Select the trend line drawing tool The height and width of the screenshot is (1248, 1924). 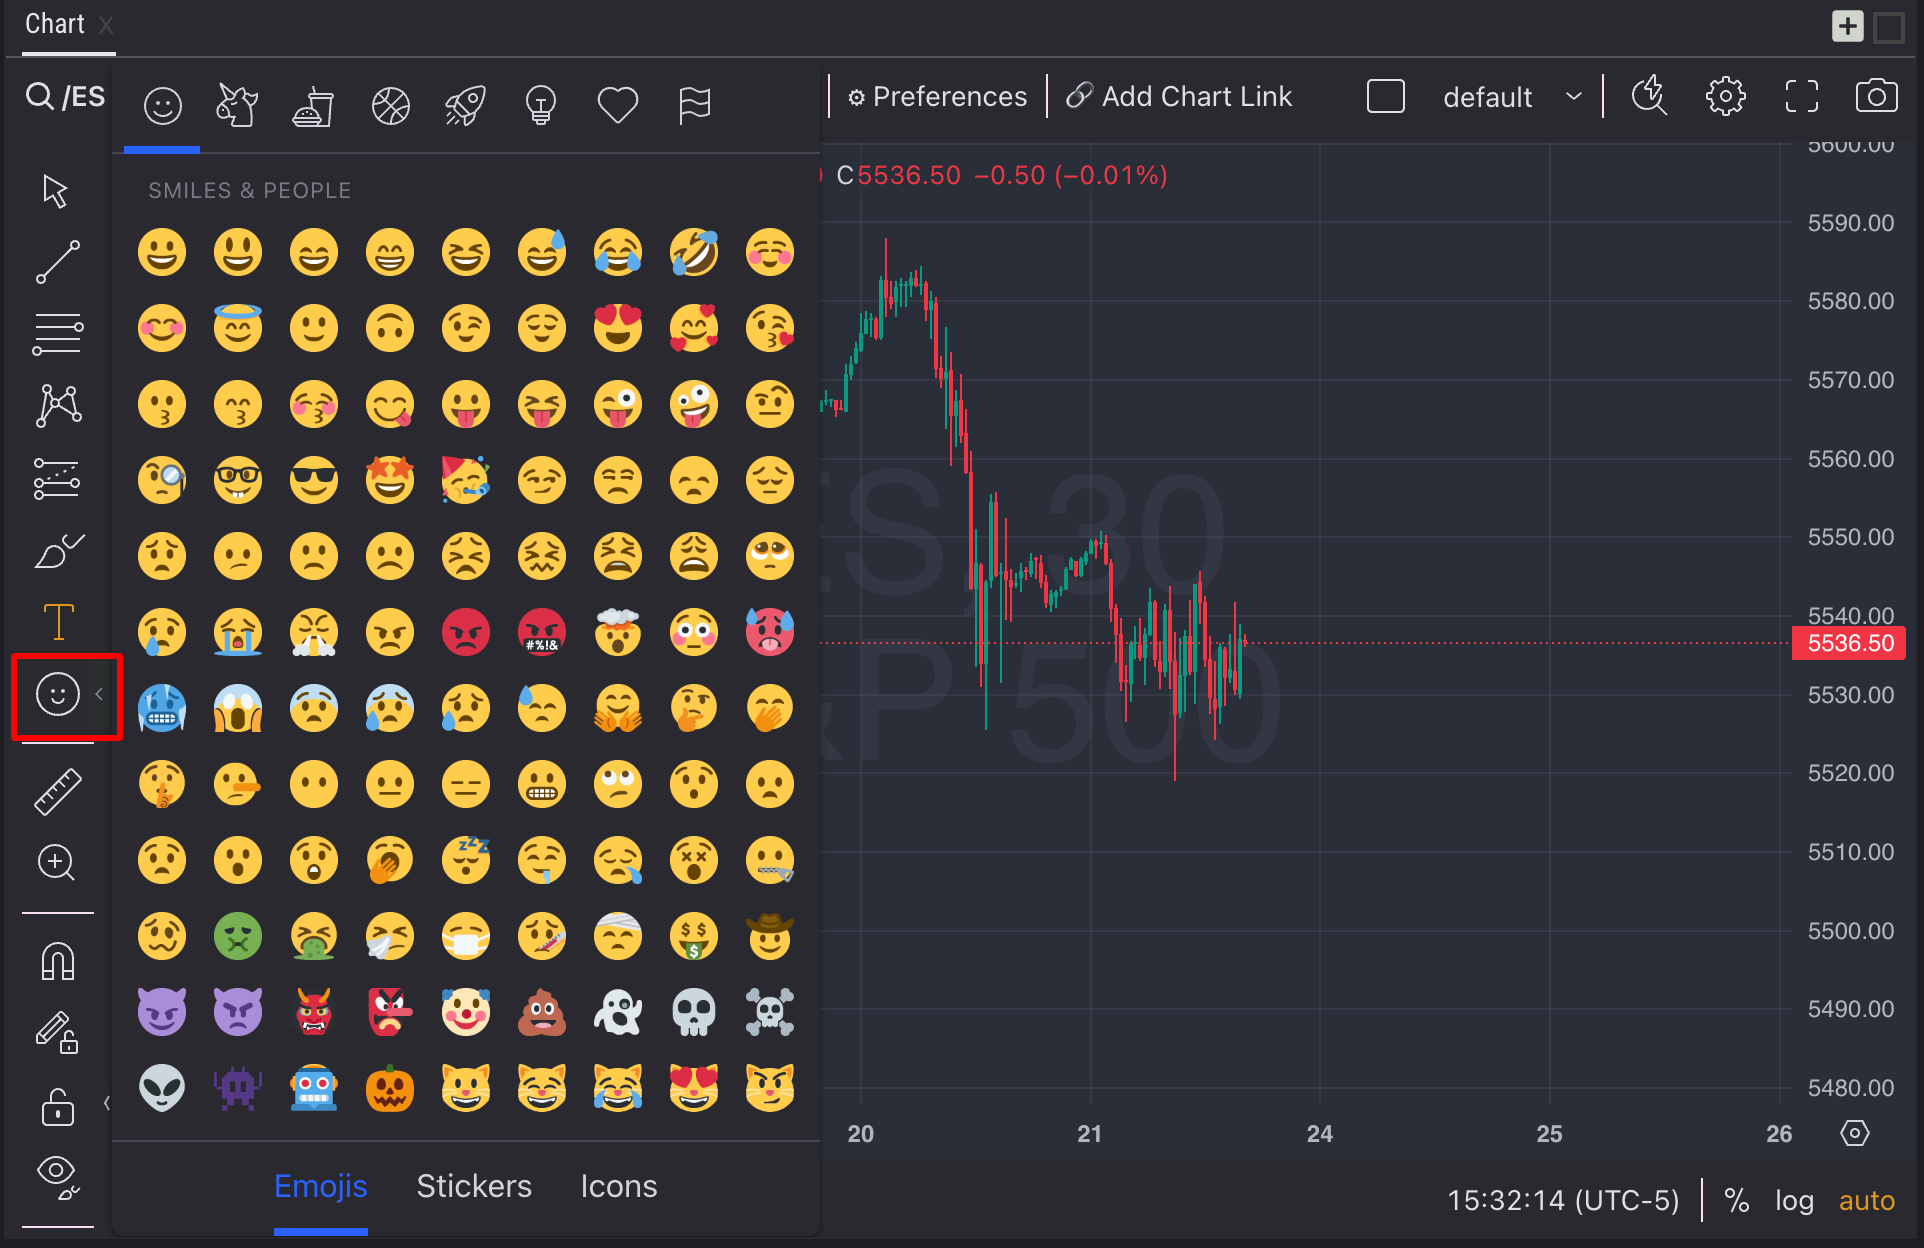pyautogui.click(x=58, y=262)
